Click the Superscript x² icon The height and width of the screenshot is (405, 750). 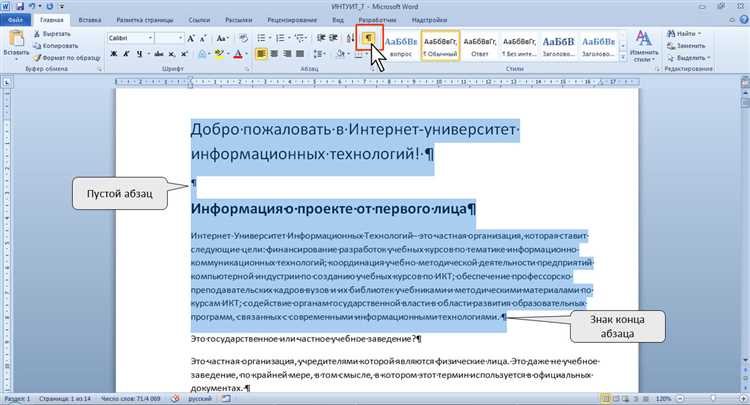(184, 54)
